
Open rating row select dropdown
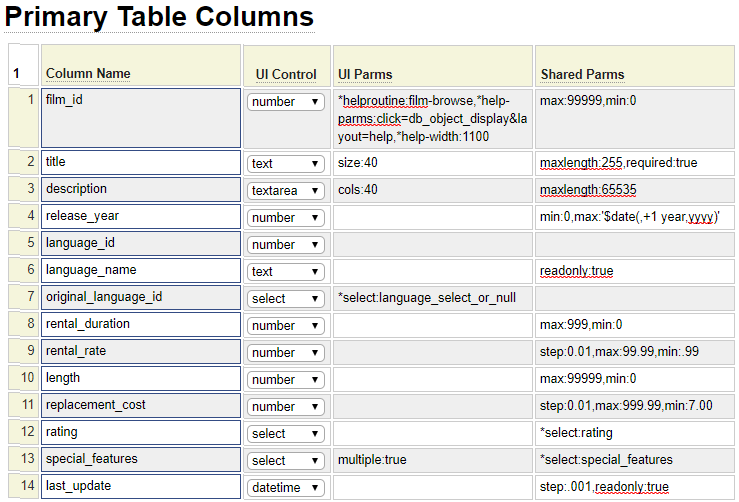point(285,434)
